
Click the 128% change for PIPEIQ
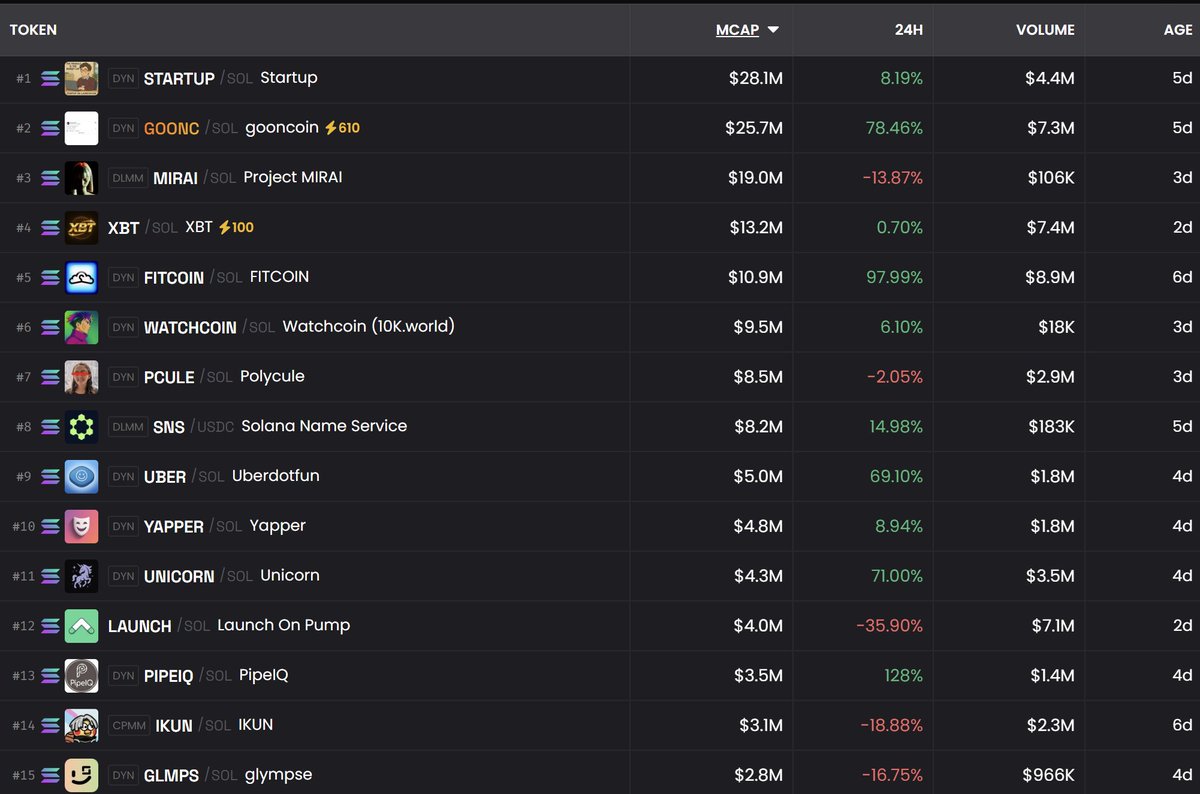[x=904, y=675]
